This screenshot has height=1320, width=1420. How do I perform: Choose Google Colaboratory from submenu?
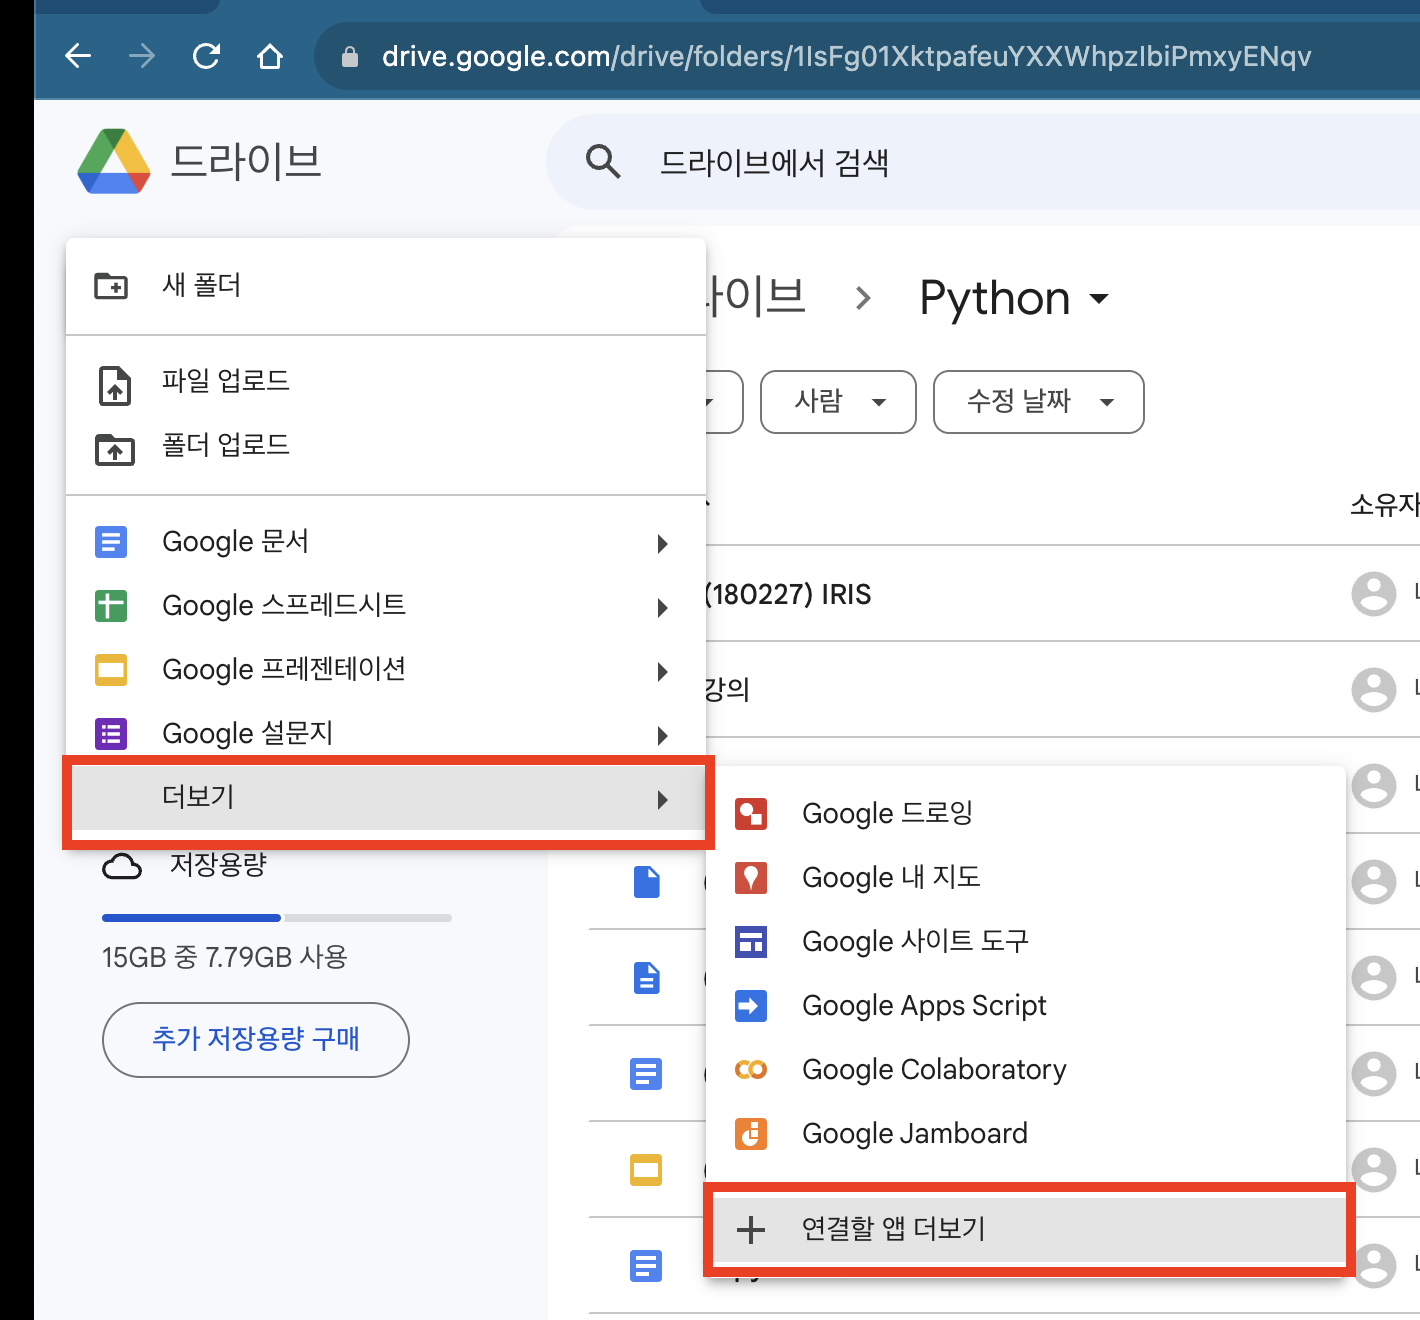[1026, 1070]
